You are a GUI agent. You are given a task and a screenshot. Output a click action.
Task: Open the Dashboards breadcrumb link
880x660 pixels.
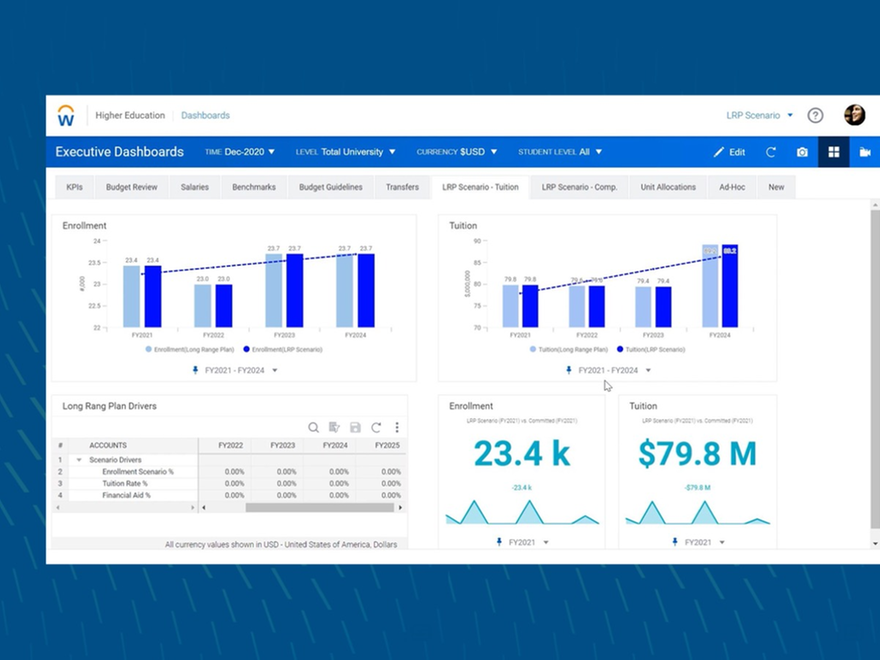[x=205, y=115]
